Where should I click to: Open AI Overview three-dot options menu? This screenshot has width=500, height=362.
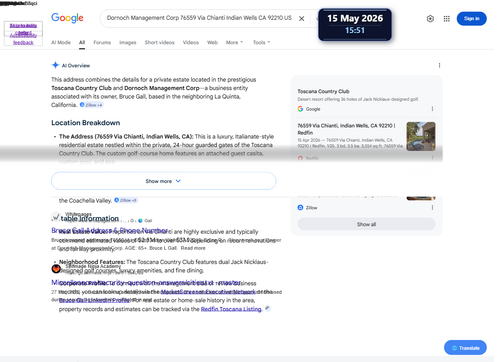[439, 65]
